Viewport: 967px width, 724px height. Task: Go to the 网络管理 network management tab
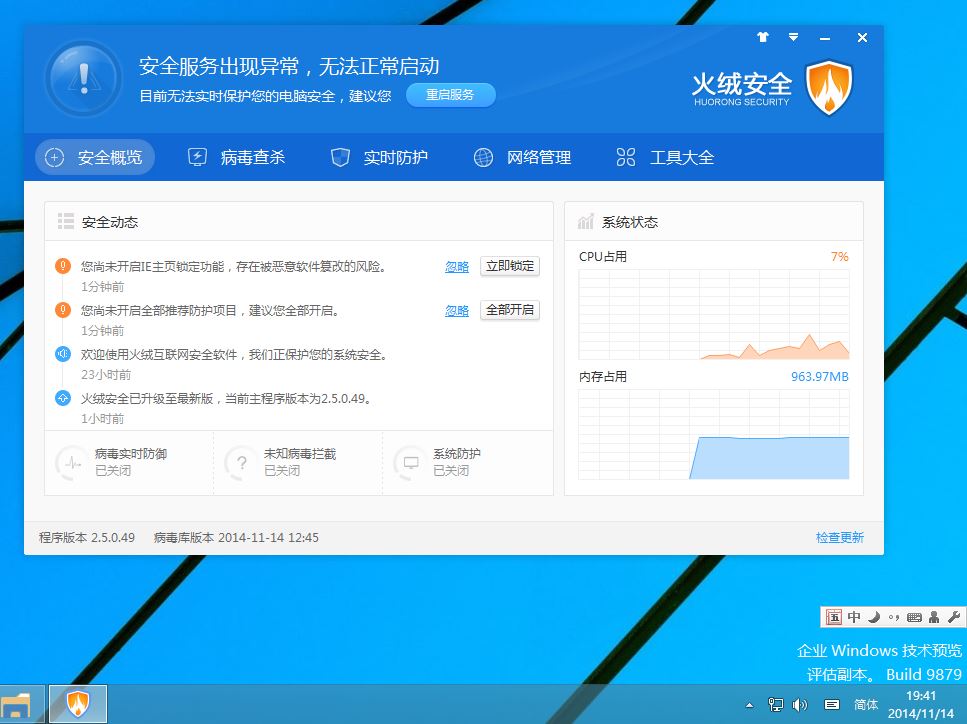click(522, 157)
